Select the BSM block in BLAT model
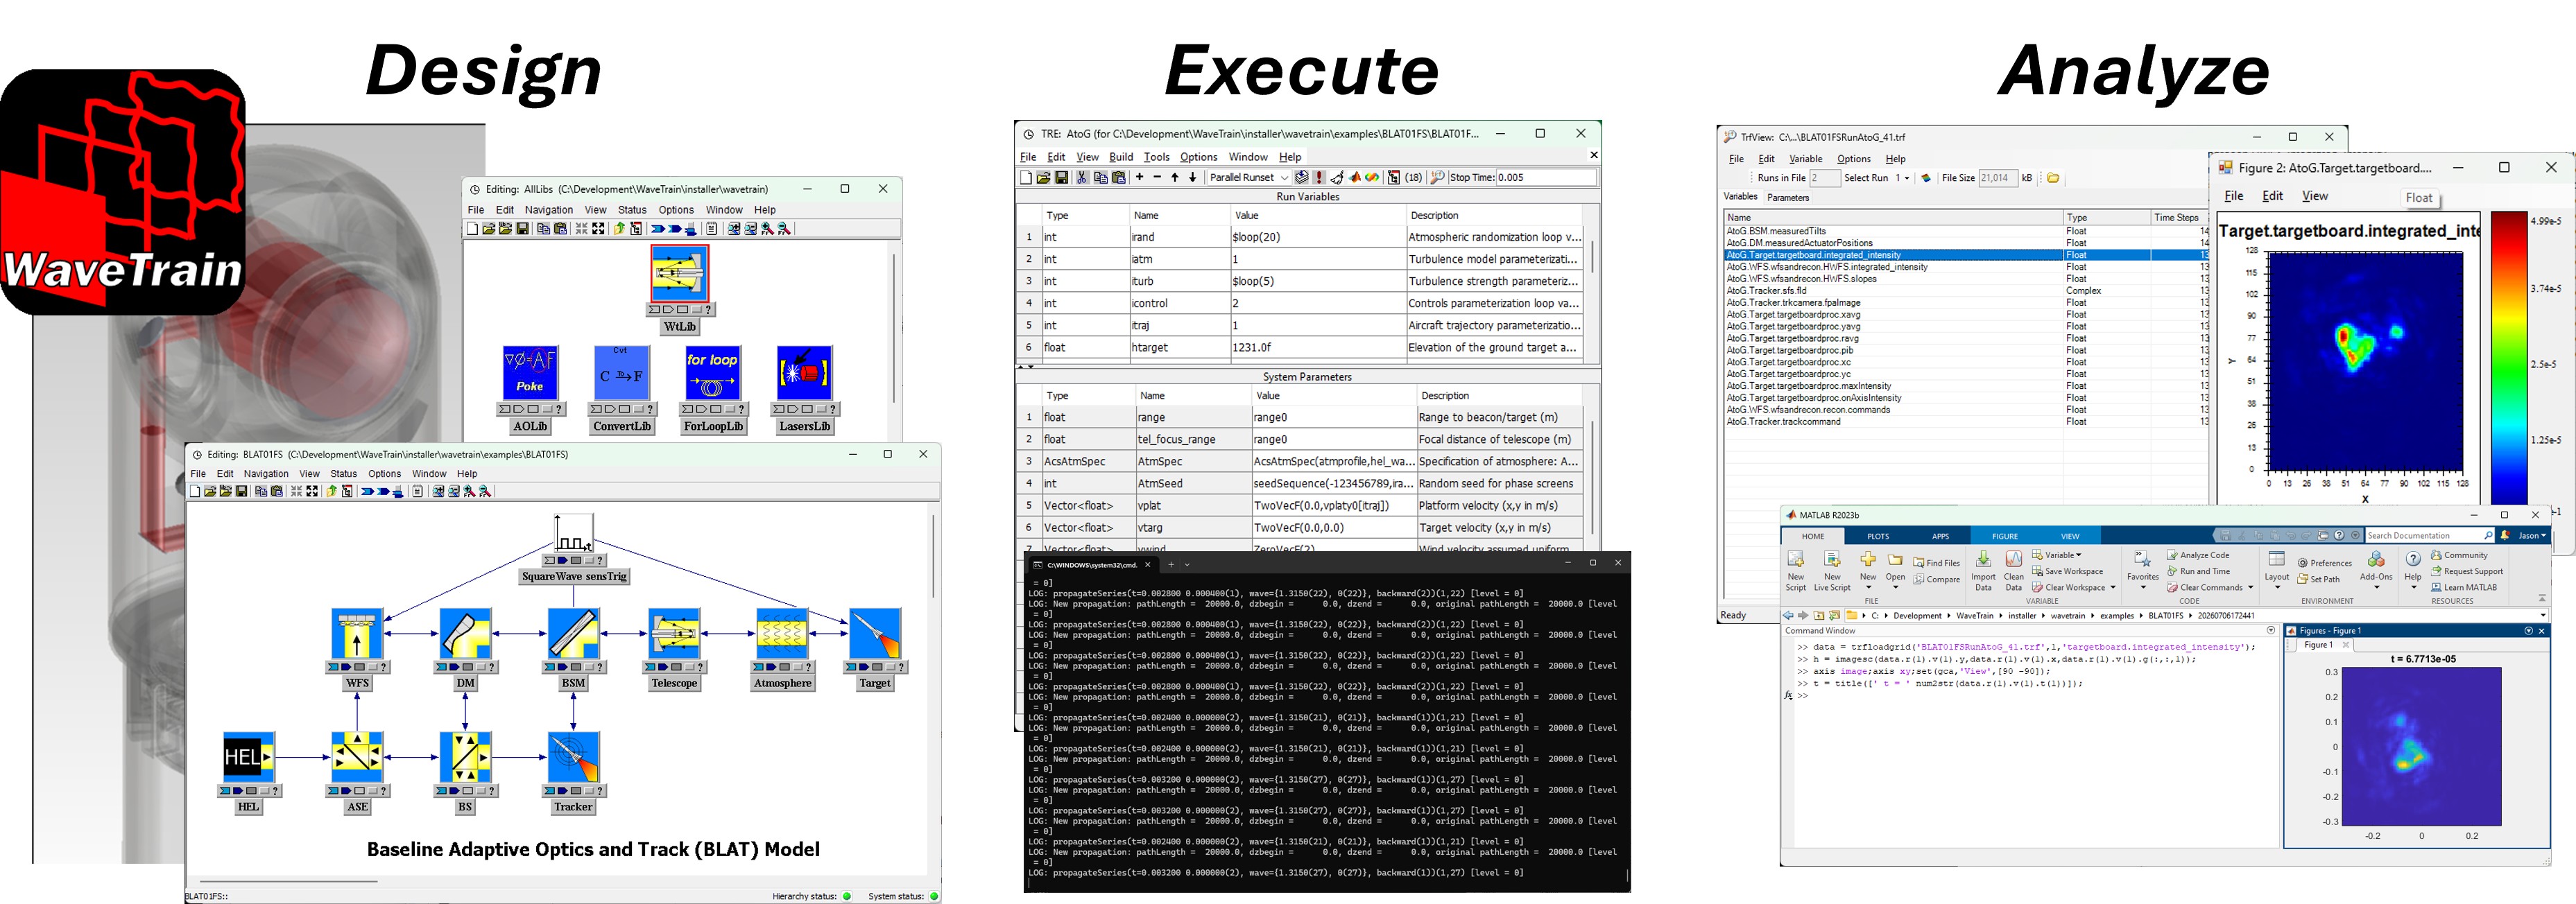Image resolution: width=2576 pixels, height=904 pixels. pyautogui.click(x=573, y=633)
